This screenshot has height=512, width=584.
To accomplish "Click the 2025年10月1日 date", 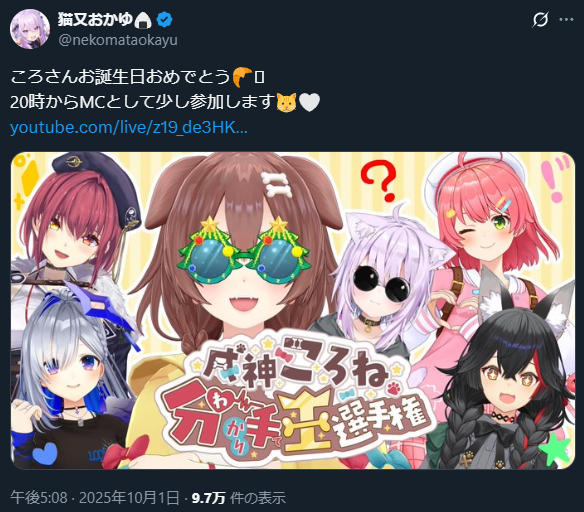I will coord(129,497).
